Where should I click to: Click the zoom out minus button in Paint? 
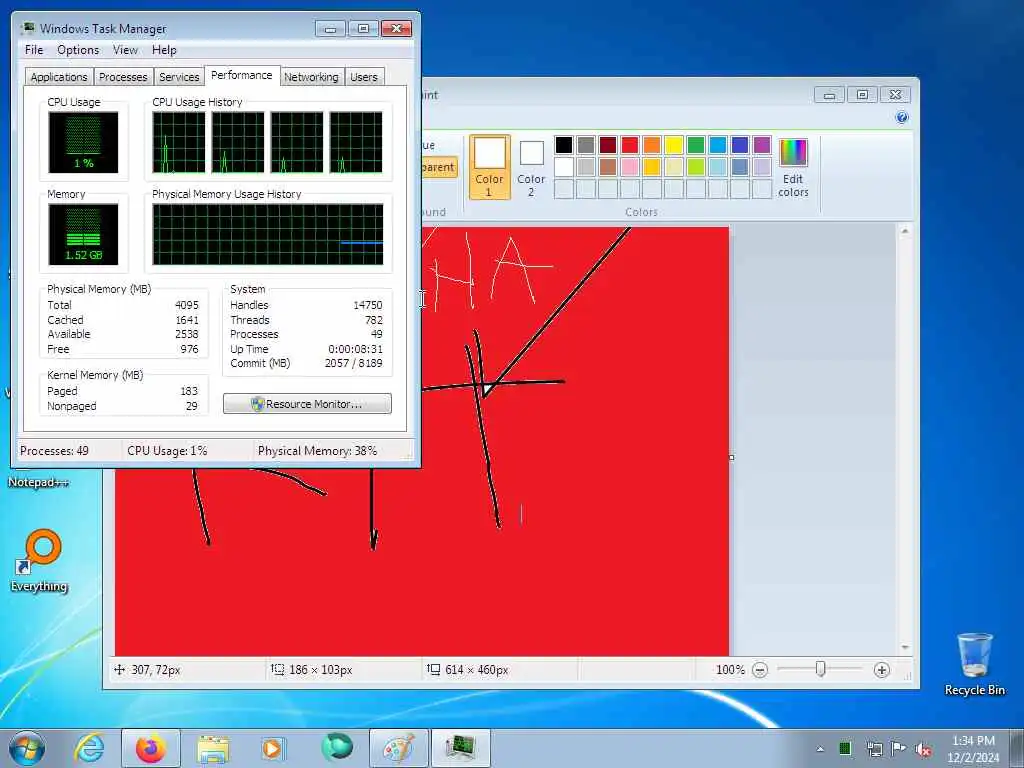760,669
